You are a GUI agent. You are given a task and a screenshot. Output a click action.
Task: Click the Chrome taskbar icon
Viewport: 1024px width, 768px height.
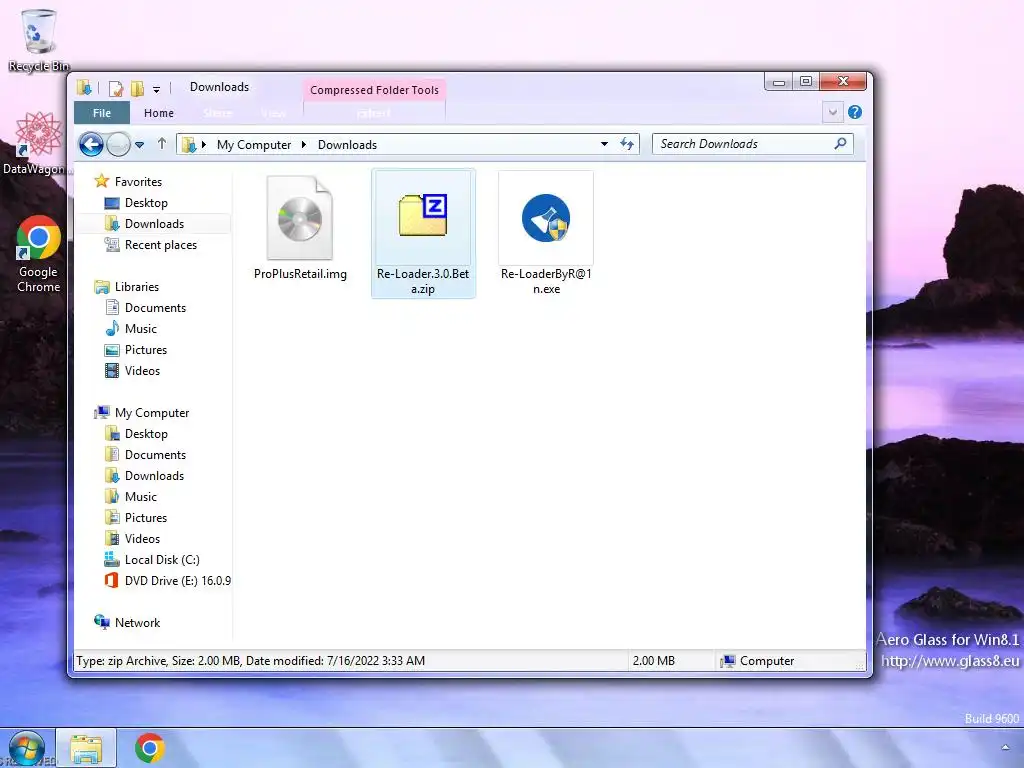[x=150, y=748]
